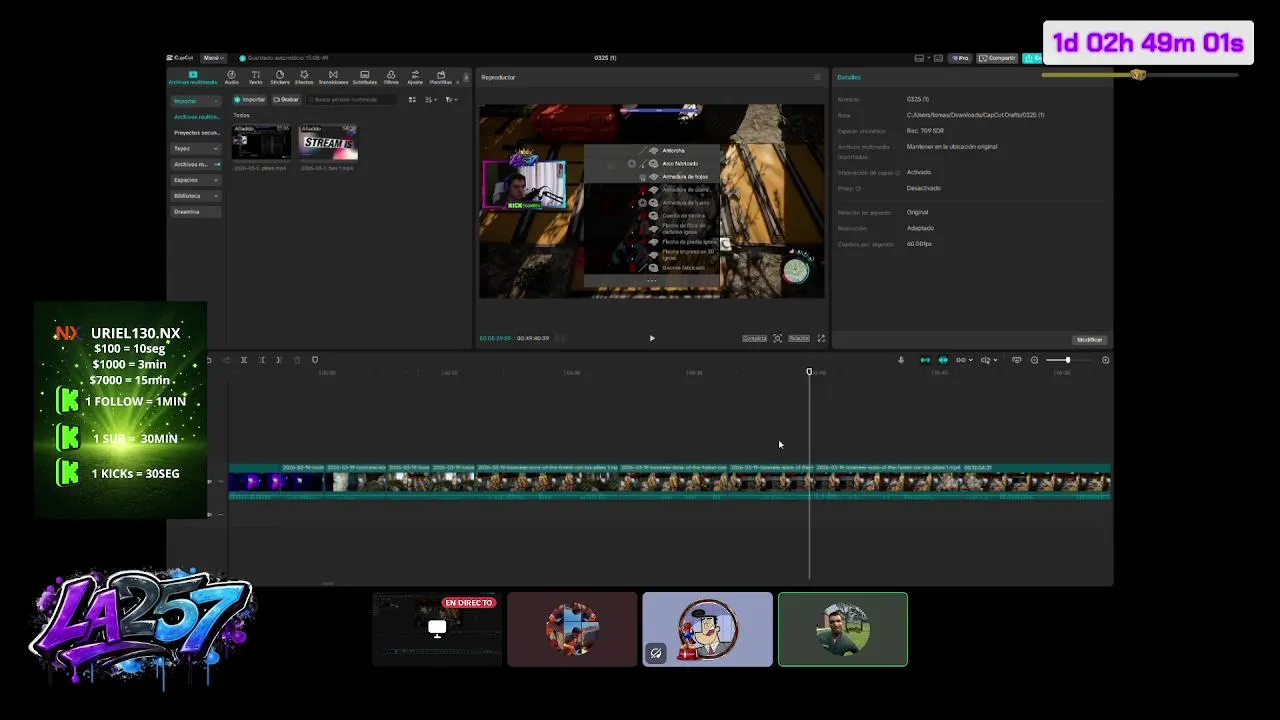Open the Transiciones panel icon

point(333,77)
